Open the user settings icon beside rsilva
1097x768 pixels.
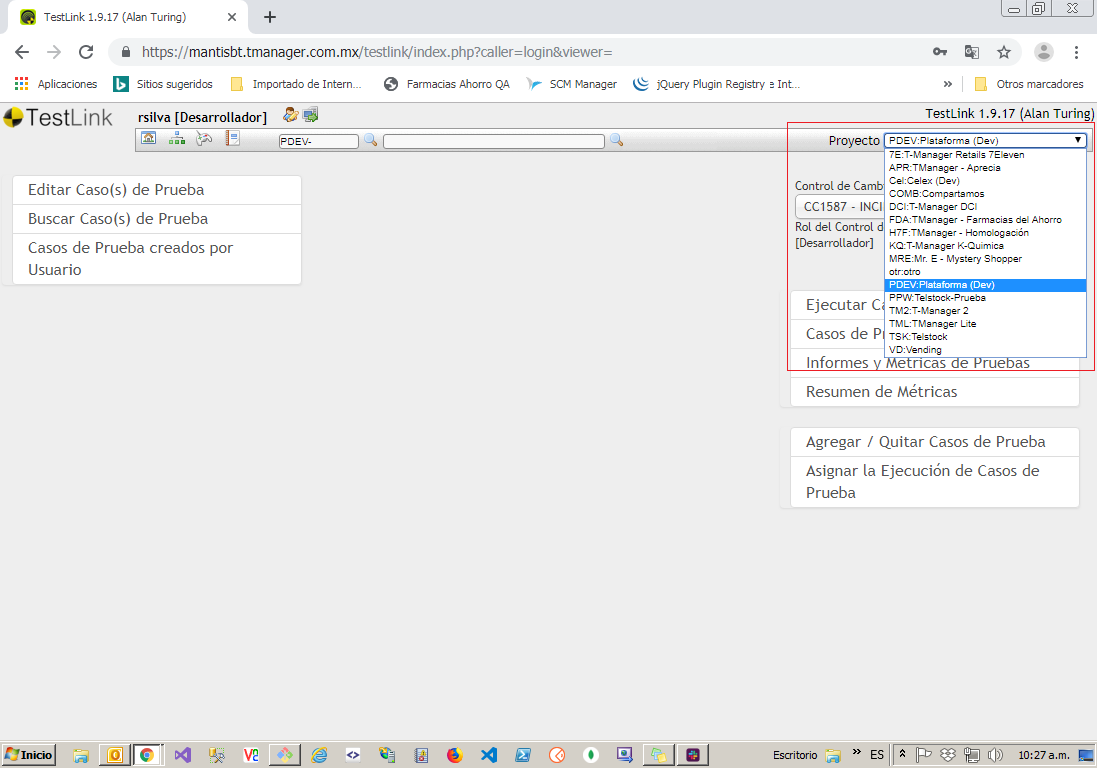click(x=290, y=115)
